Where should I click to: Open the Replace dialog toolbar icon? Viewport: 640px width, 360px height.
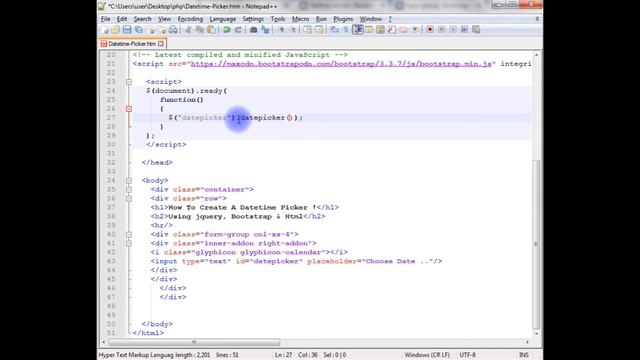tap(265, 29)
